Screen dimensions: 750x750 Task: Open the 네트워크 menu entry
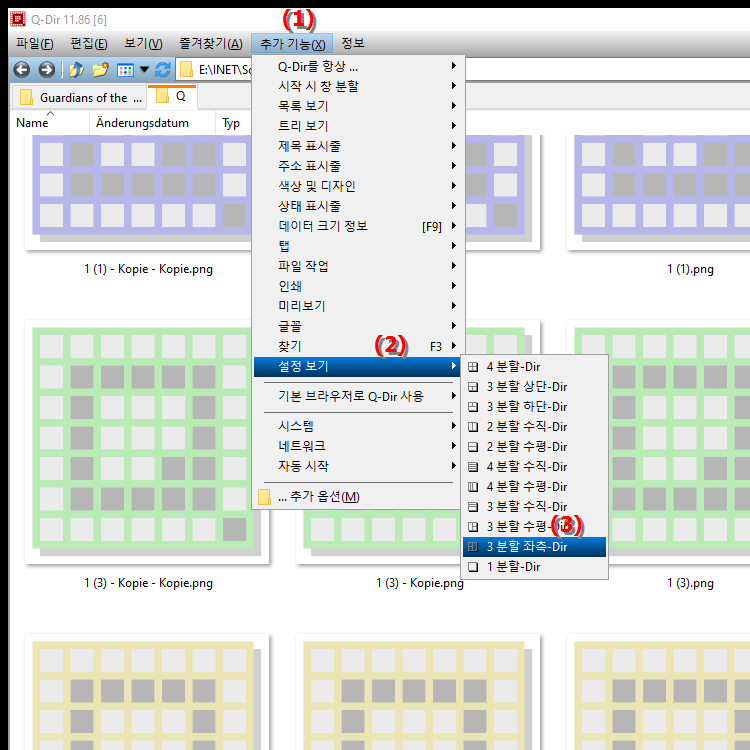coord(357,446)
